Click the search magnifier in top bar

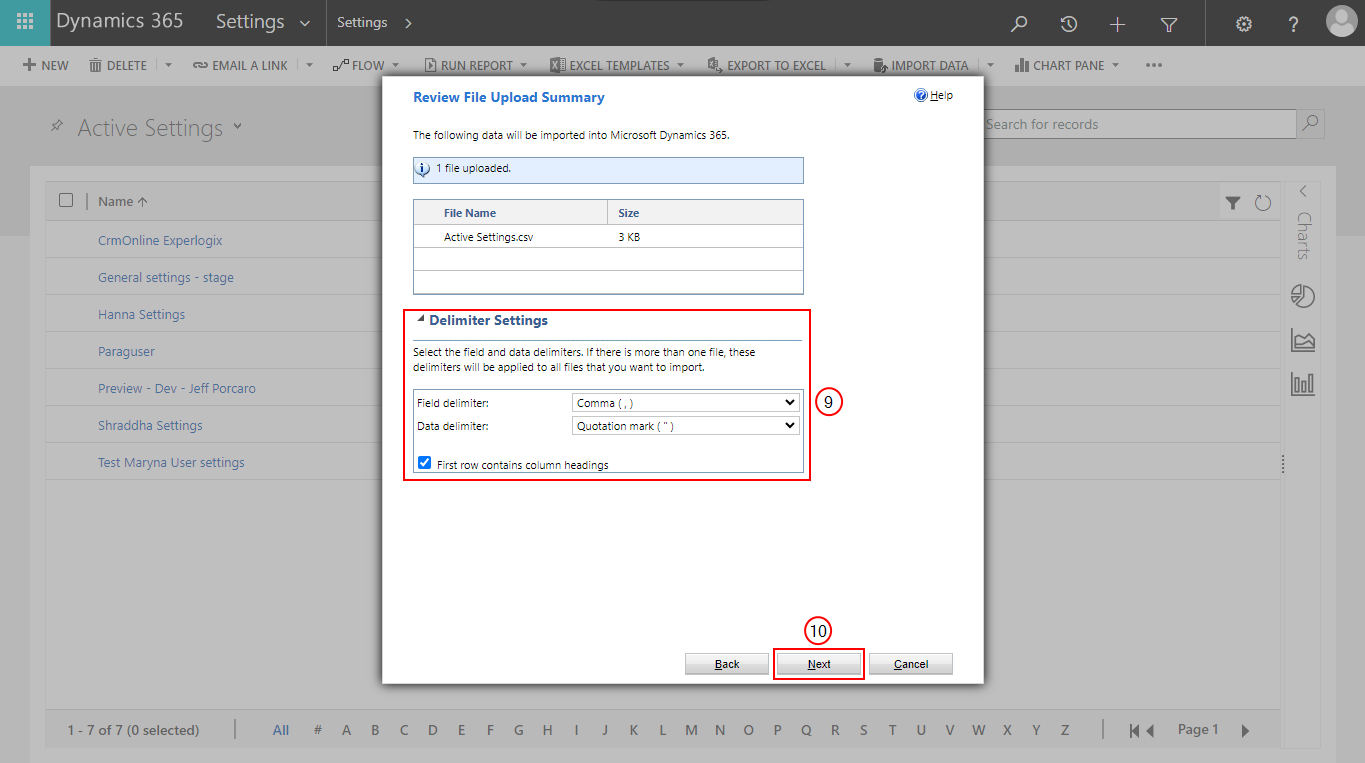[x=1019, y=24]
